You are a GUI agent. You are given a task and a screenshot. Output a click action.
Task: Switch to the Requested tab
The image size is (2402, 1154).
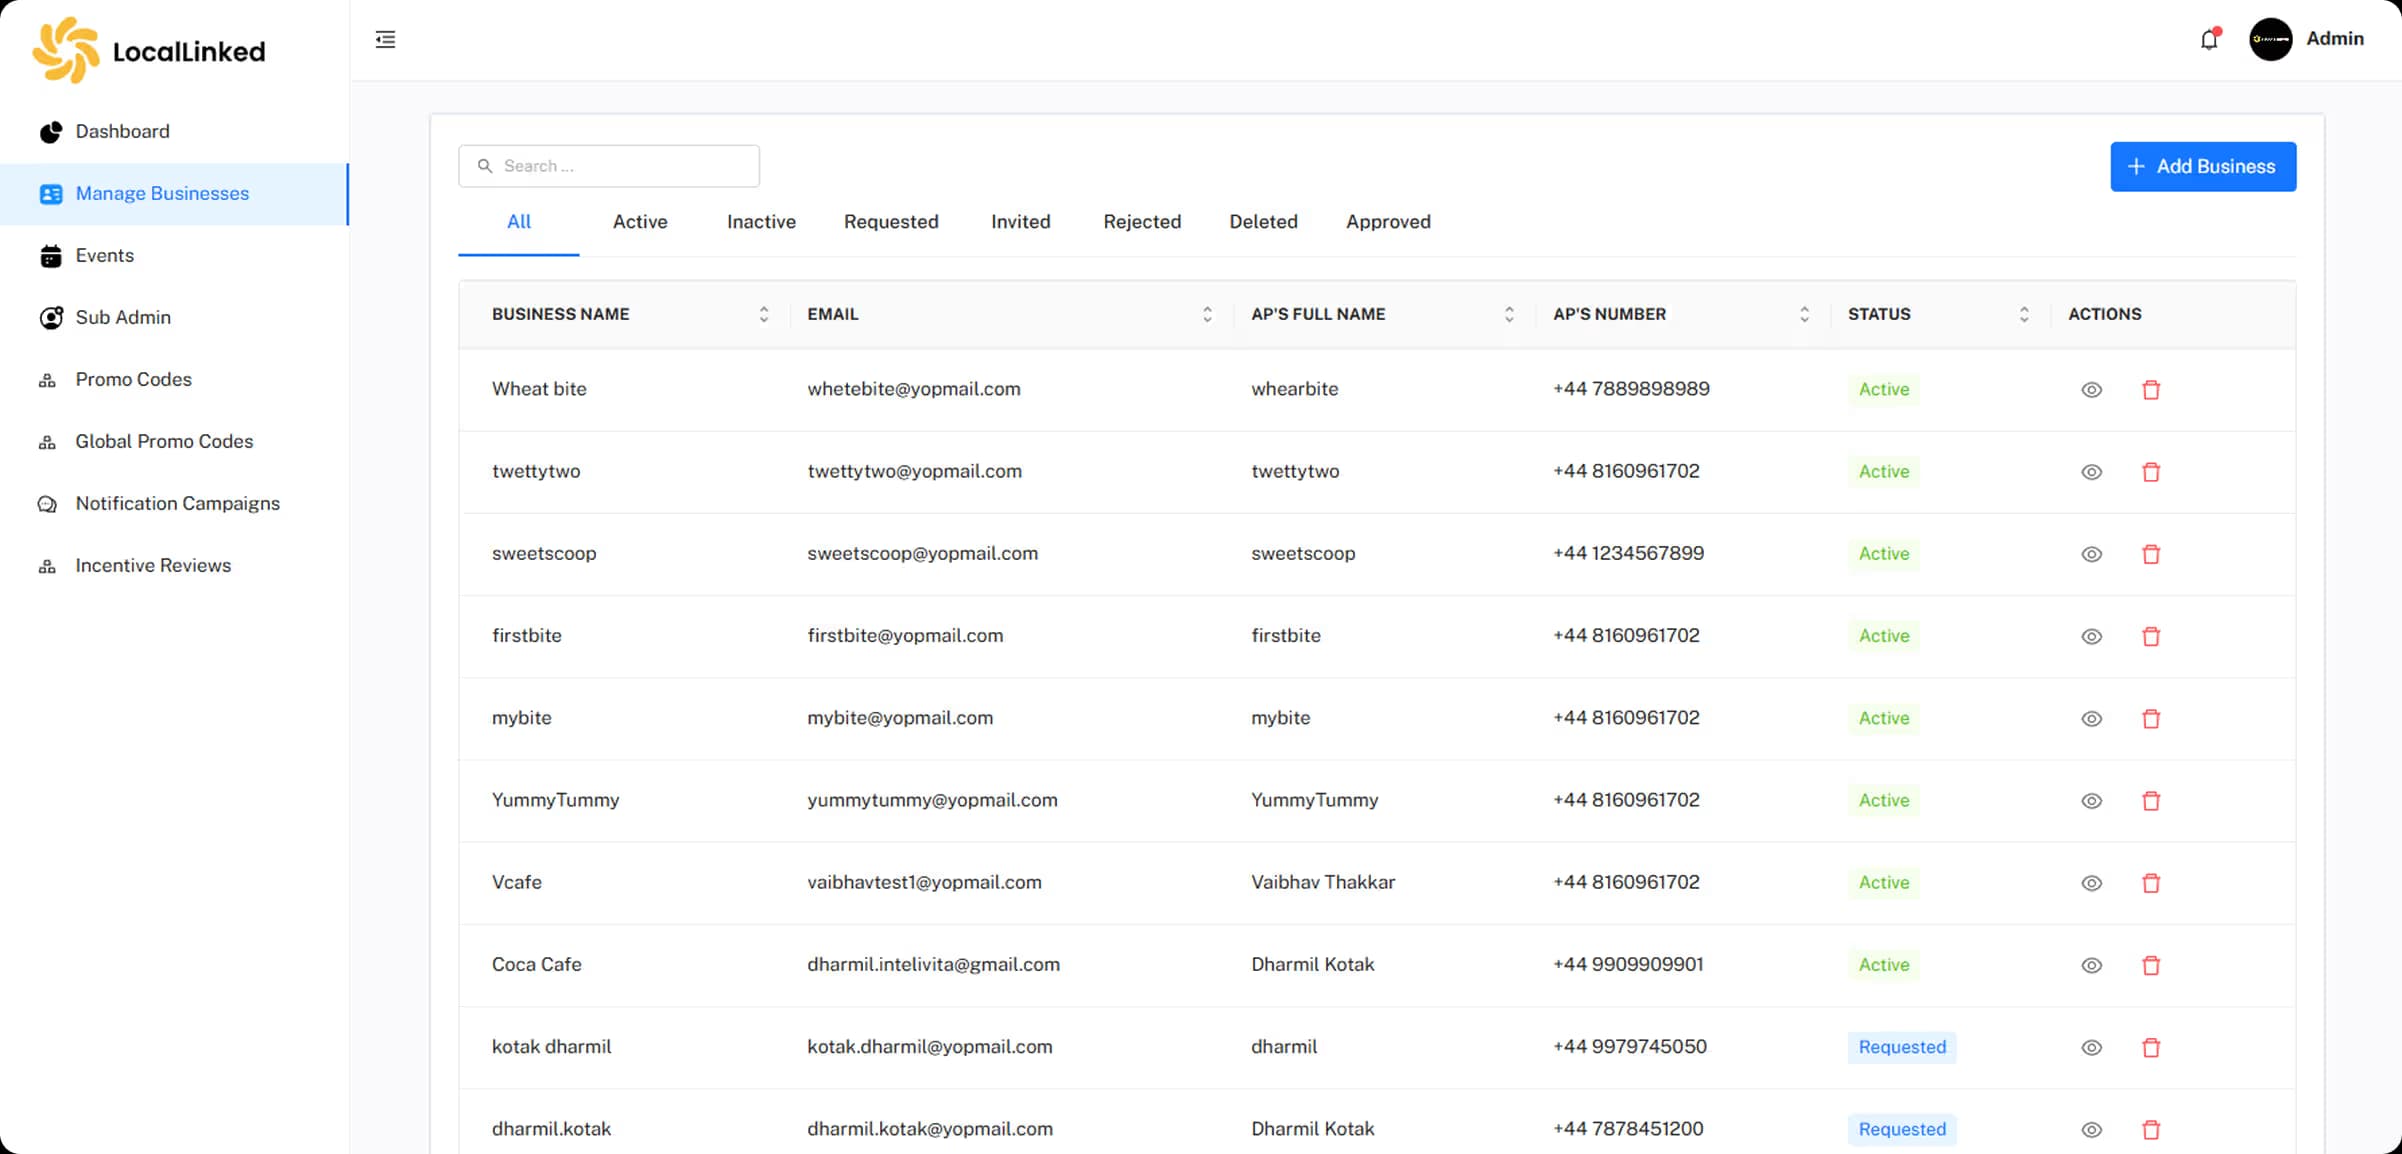(x=891, y=222)
